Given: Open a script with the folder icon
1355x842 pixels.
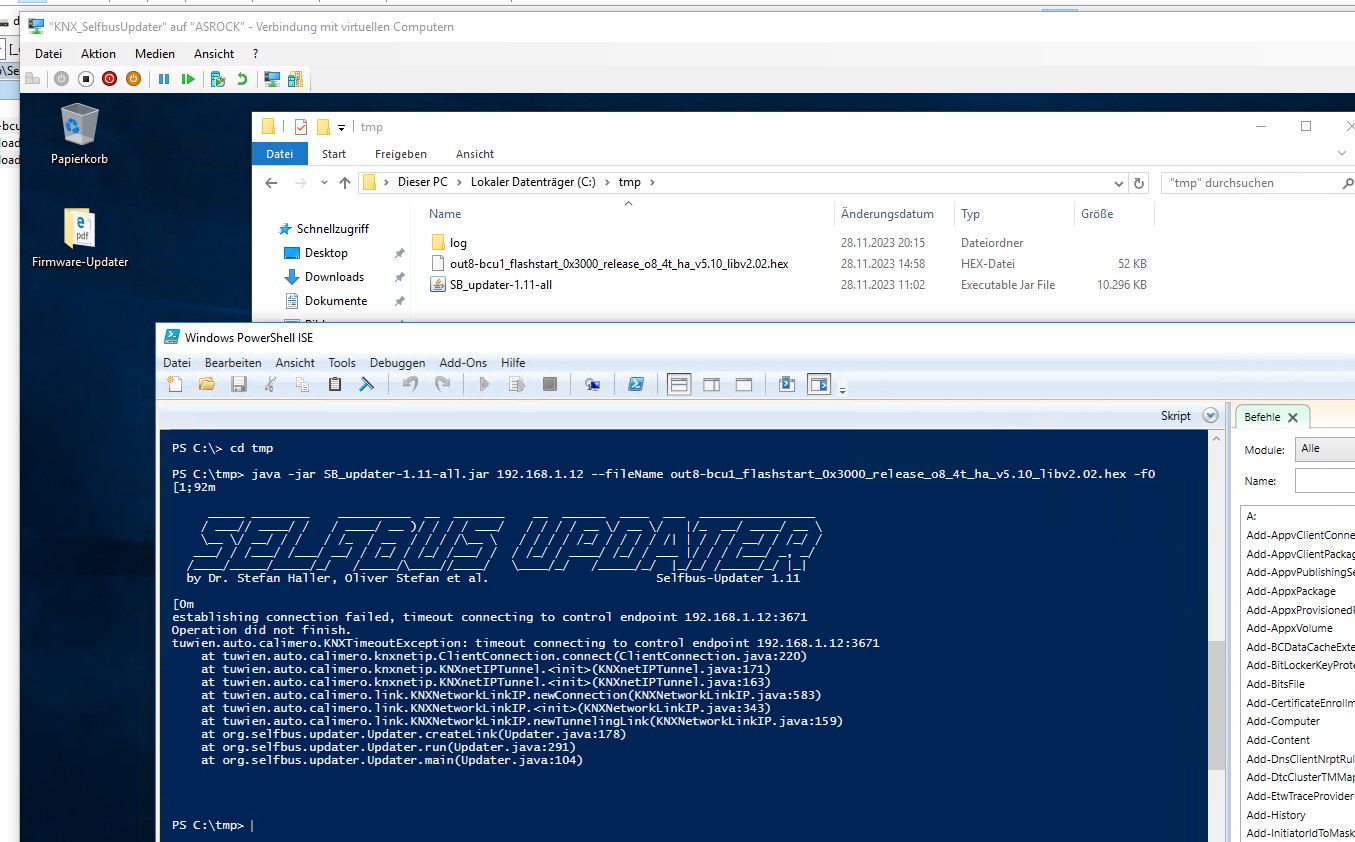Looking at the screenshot, I should (207, 384).
